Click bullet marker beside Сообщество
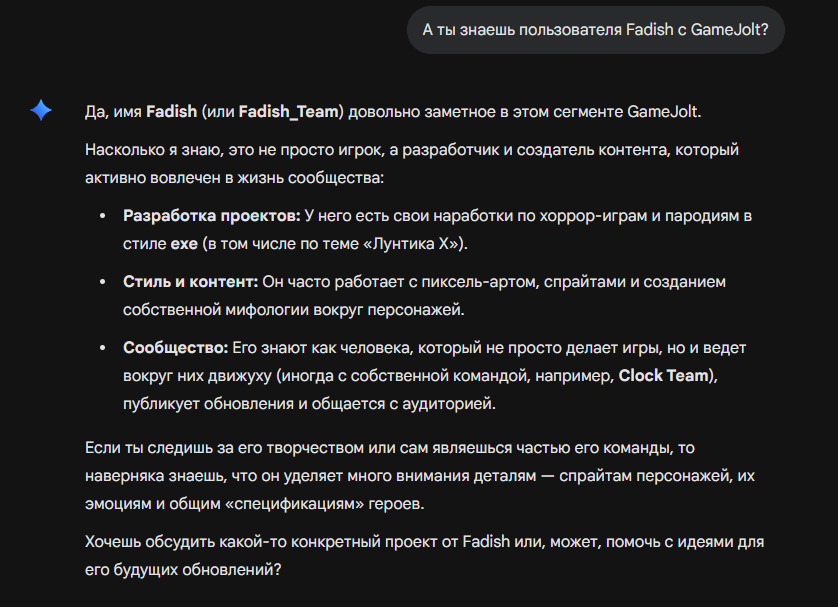Viewport: 838px width, 607px height. [102, 348]
